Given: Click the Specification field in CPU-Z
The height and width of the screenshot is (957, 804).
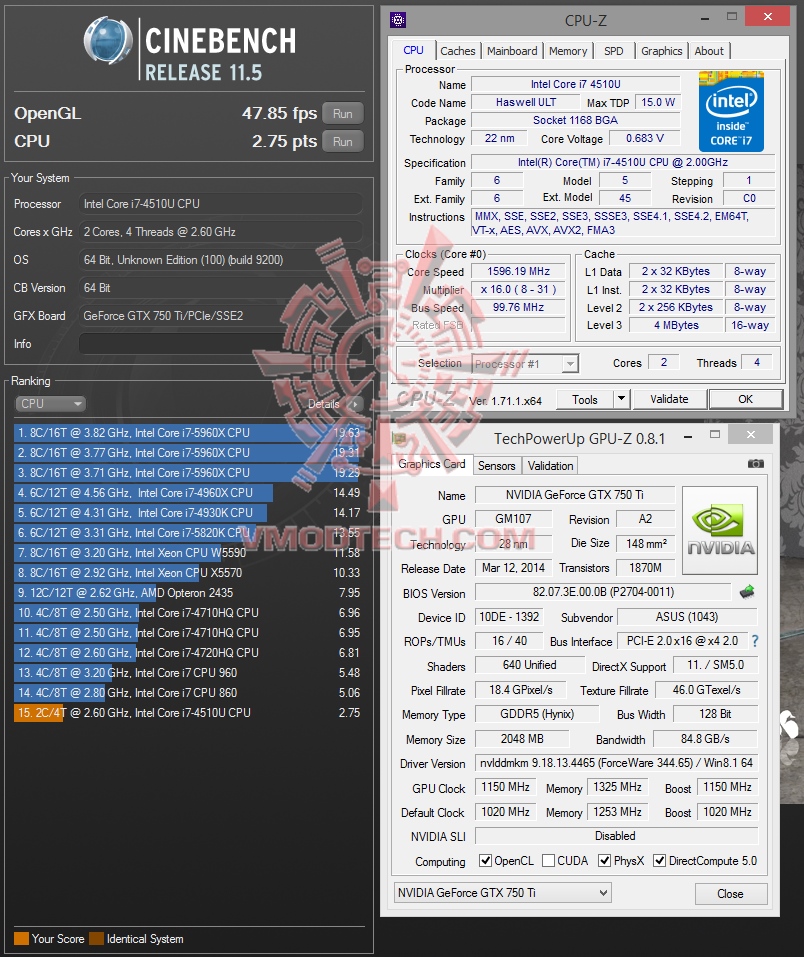Looking at the screenshot, I should coord(623,162).
